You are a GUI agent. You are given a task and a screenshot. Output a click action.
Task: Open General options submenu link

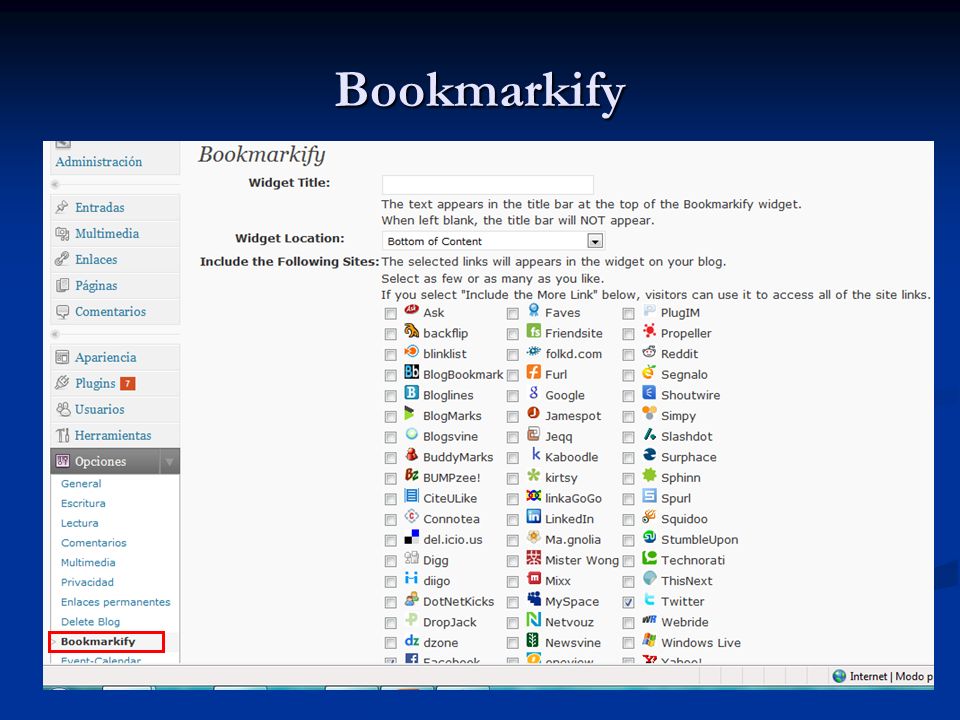(x=81, y=484)
